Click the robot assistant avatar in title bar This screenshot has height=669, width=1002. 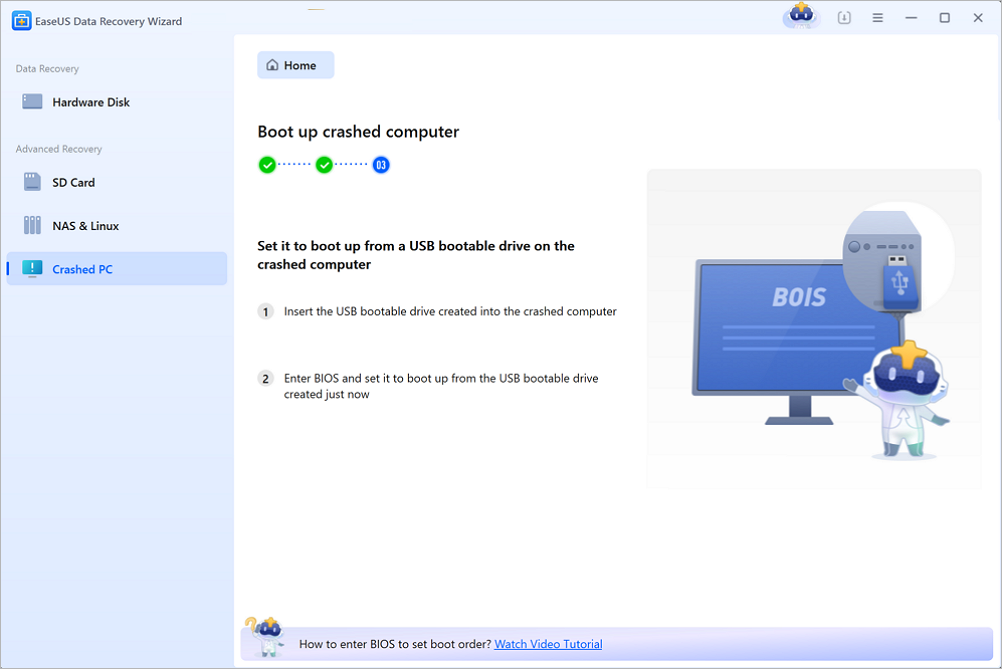coord(799,16)
